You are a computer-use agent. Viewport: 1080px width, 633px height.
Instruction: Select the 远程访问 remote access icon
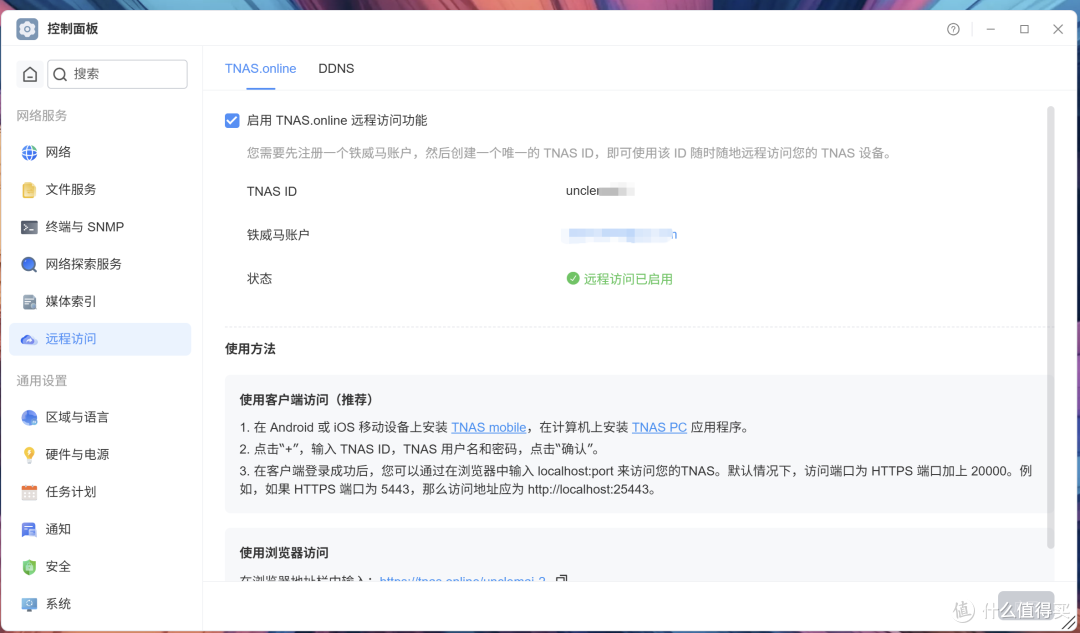29,339
